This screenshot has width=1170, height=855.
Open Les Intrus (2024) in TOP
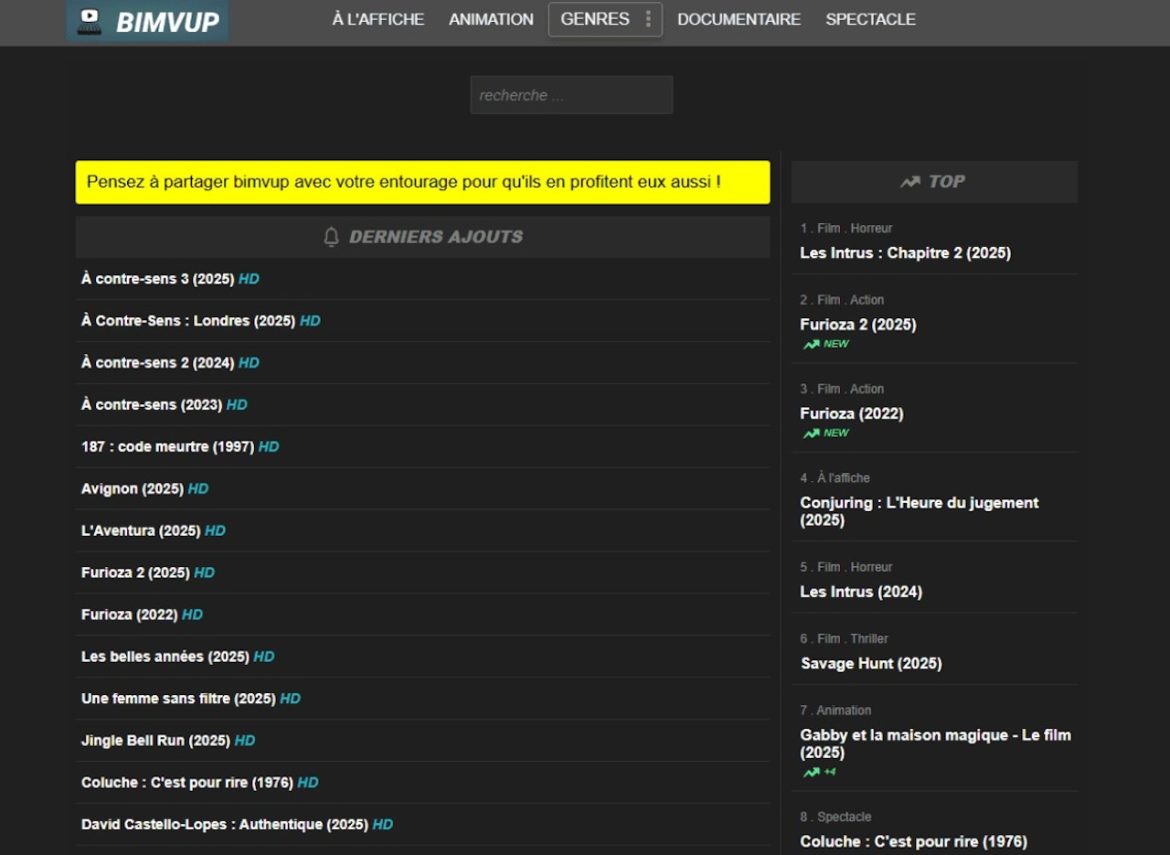(x=861, y=592)
